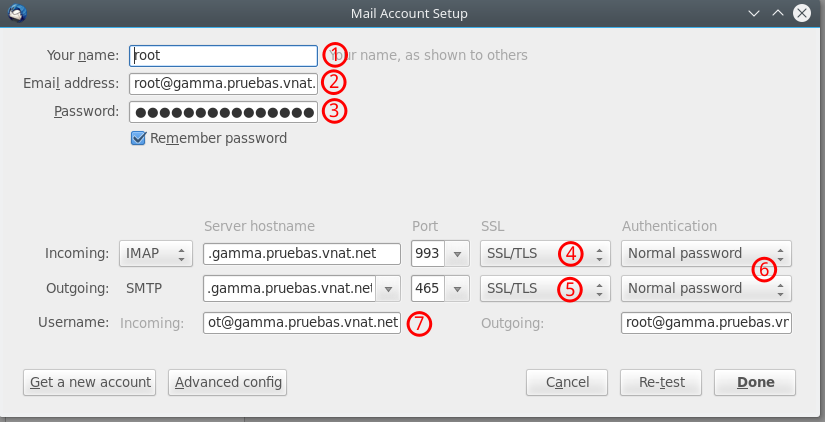Open the outgoing port 465 dropdown arrow

[x=457, y=288]
